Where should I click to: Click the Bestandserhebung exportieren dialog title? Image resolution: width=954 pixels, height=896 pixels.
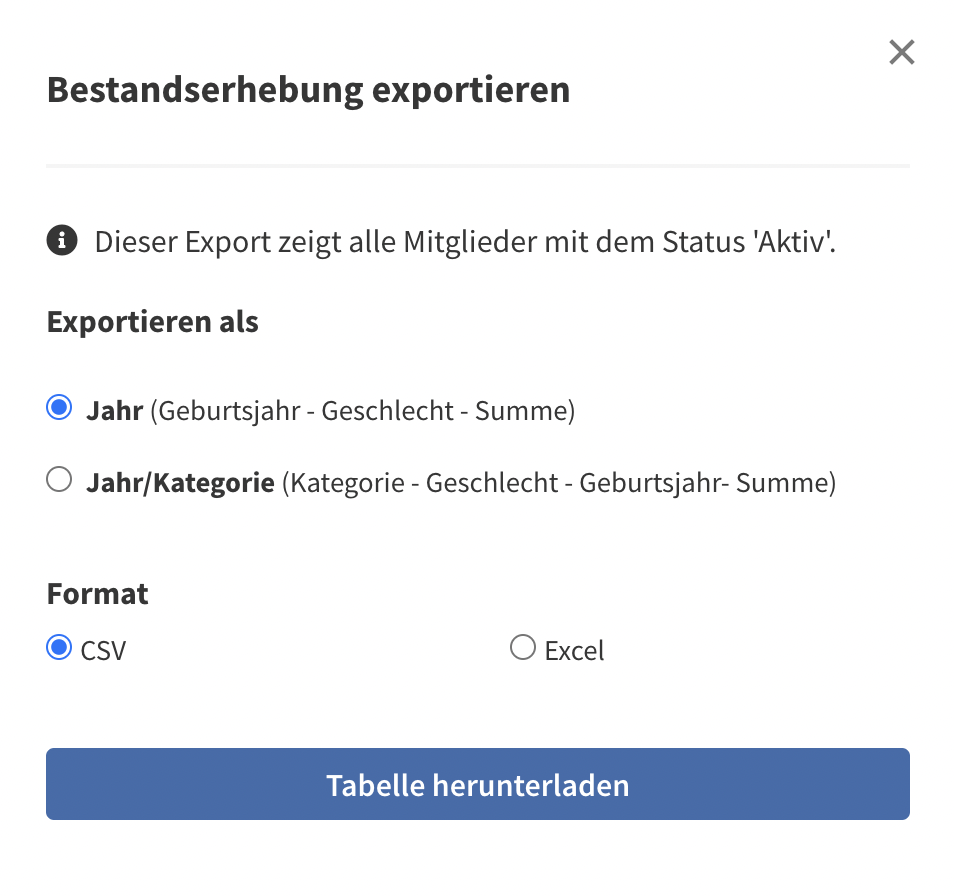pos(308,90)
